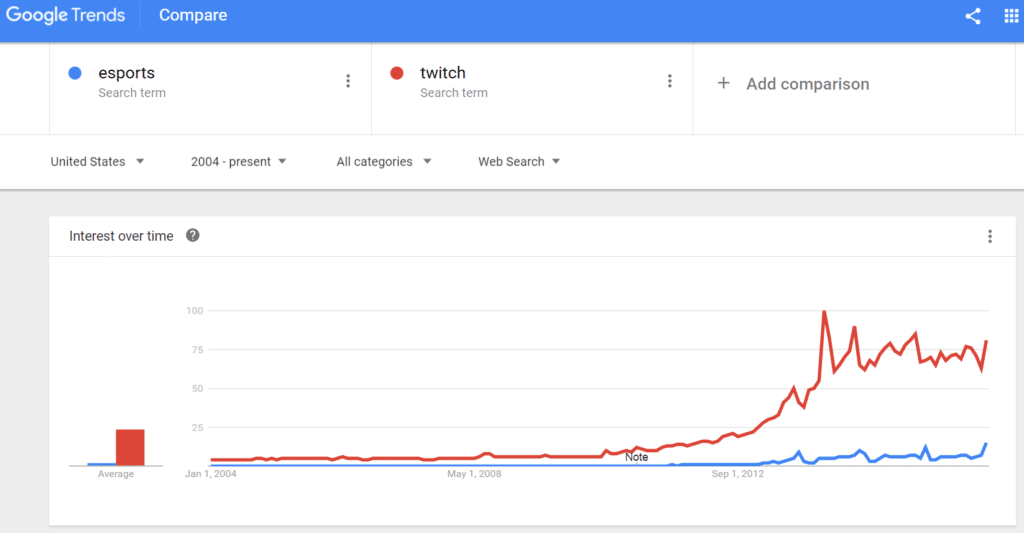
Task: Open the Google apps grid icon
Action: click(x=1011, y=16)
